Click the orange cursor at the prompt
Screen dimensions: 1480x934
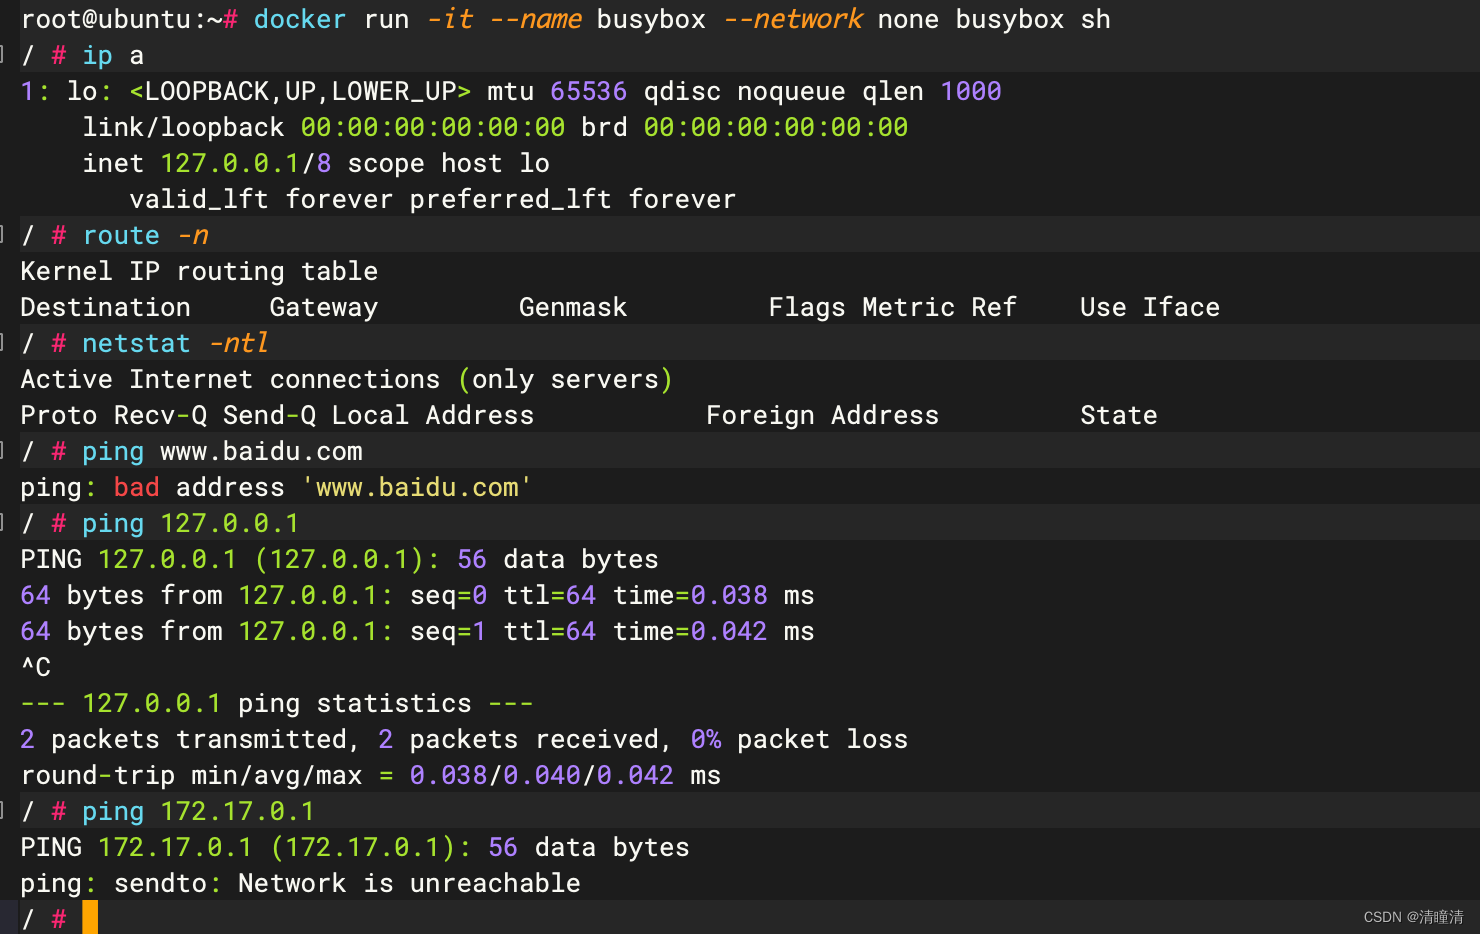(x=90, y=917)
